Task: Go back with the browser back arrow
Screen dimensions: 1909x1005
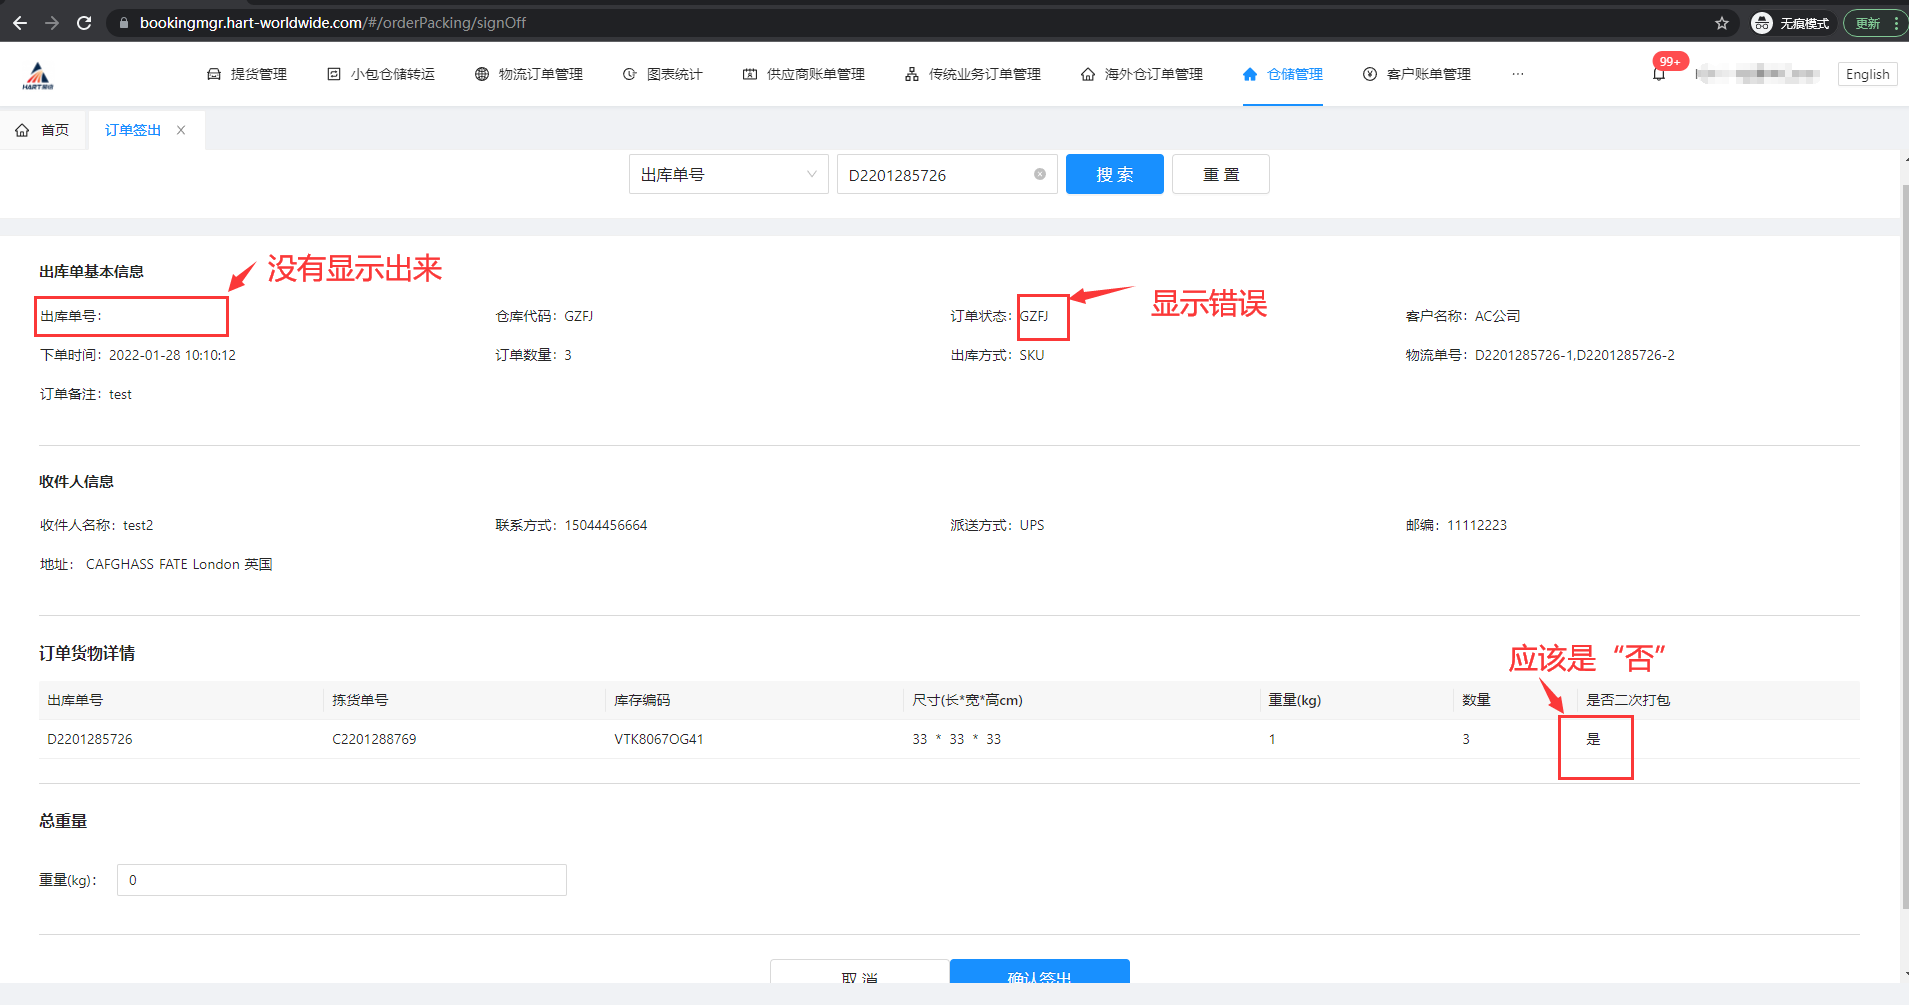Action: tap(20, 22)
